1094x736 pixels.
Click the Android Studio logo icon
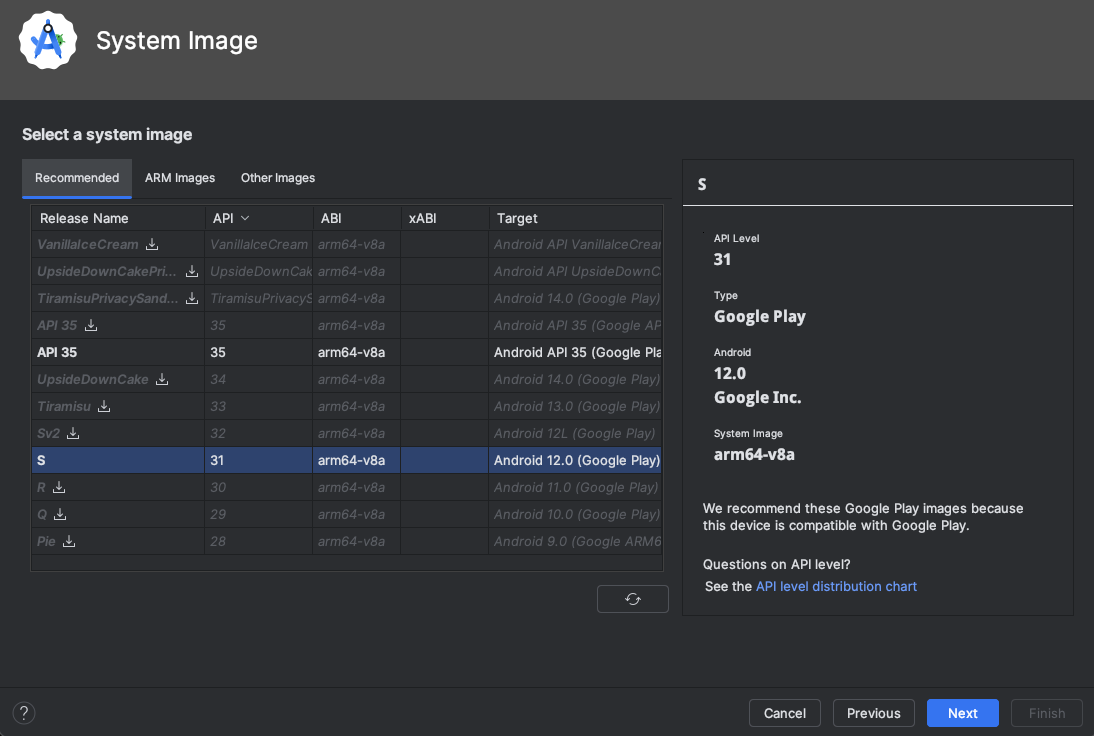pyautogui.click(x=47, y=40)
